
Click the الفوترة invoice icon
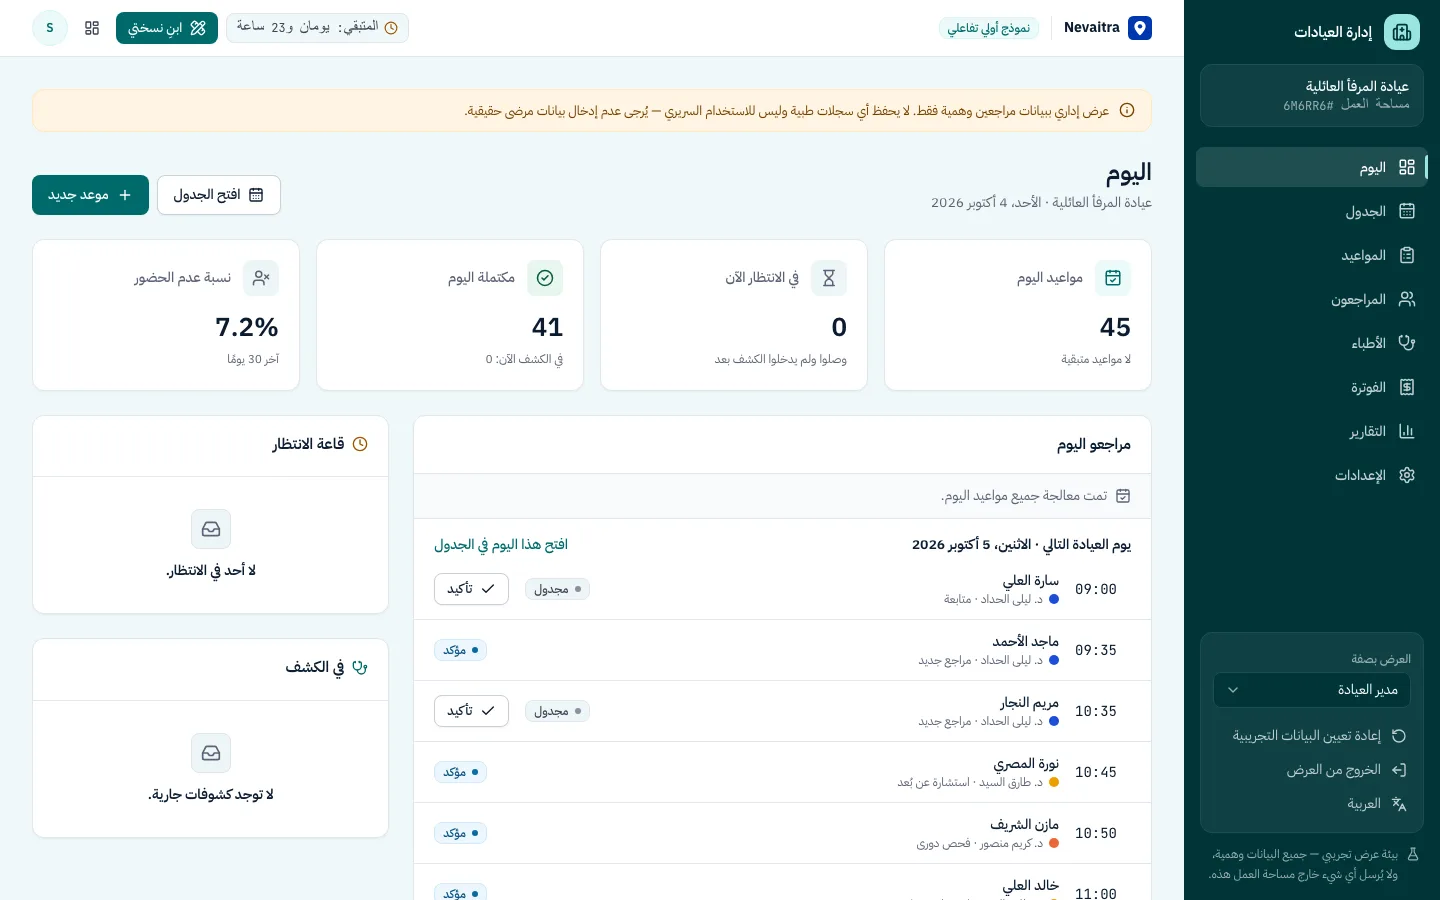coord(1407,387)
